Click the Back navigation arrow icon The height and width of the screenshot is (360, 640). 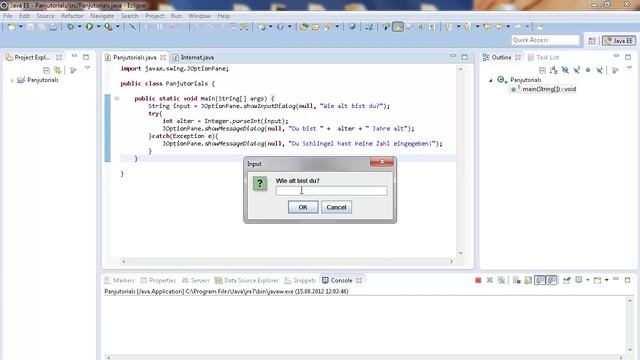click(499, 27)
